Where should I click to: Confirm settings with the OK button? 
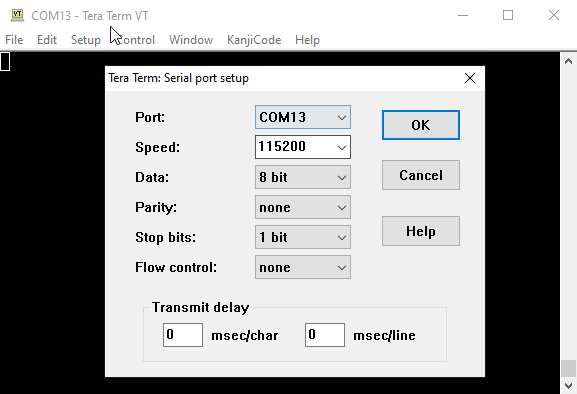(421, 125)
